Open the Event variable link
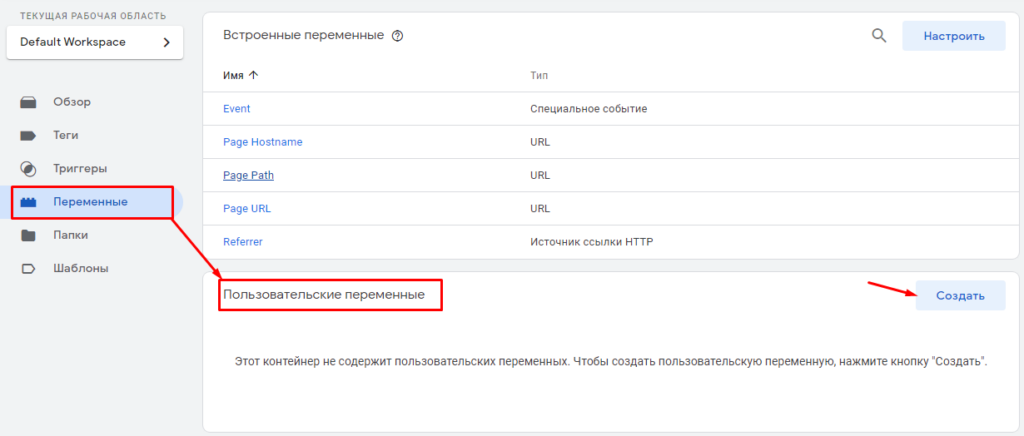This screenshot has height=436, width=1024. click(237, 108)
